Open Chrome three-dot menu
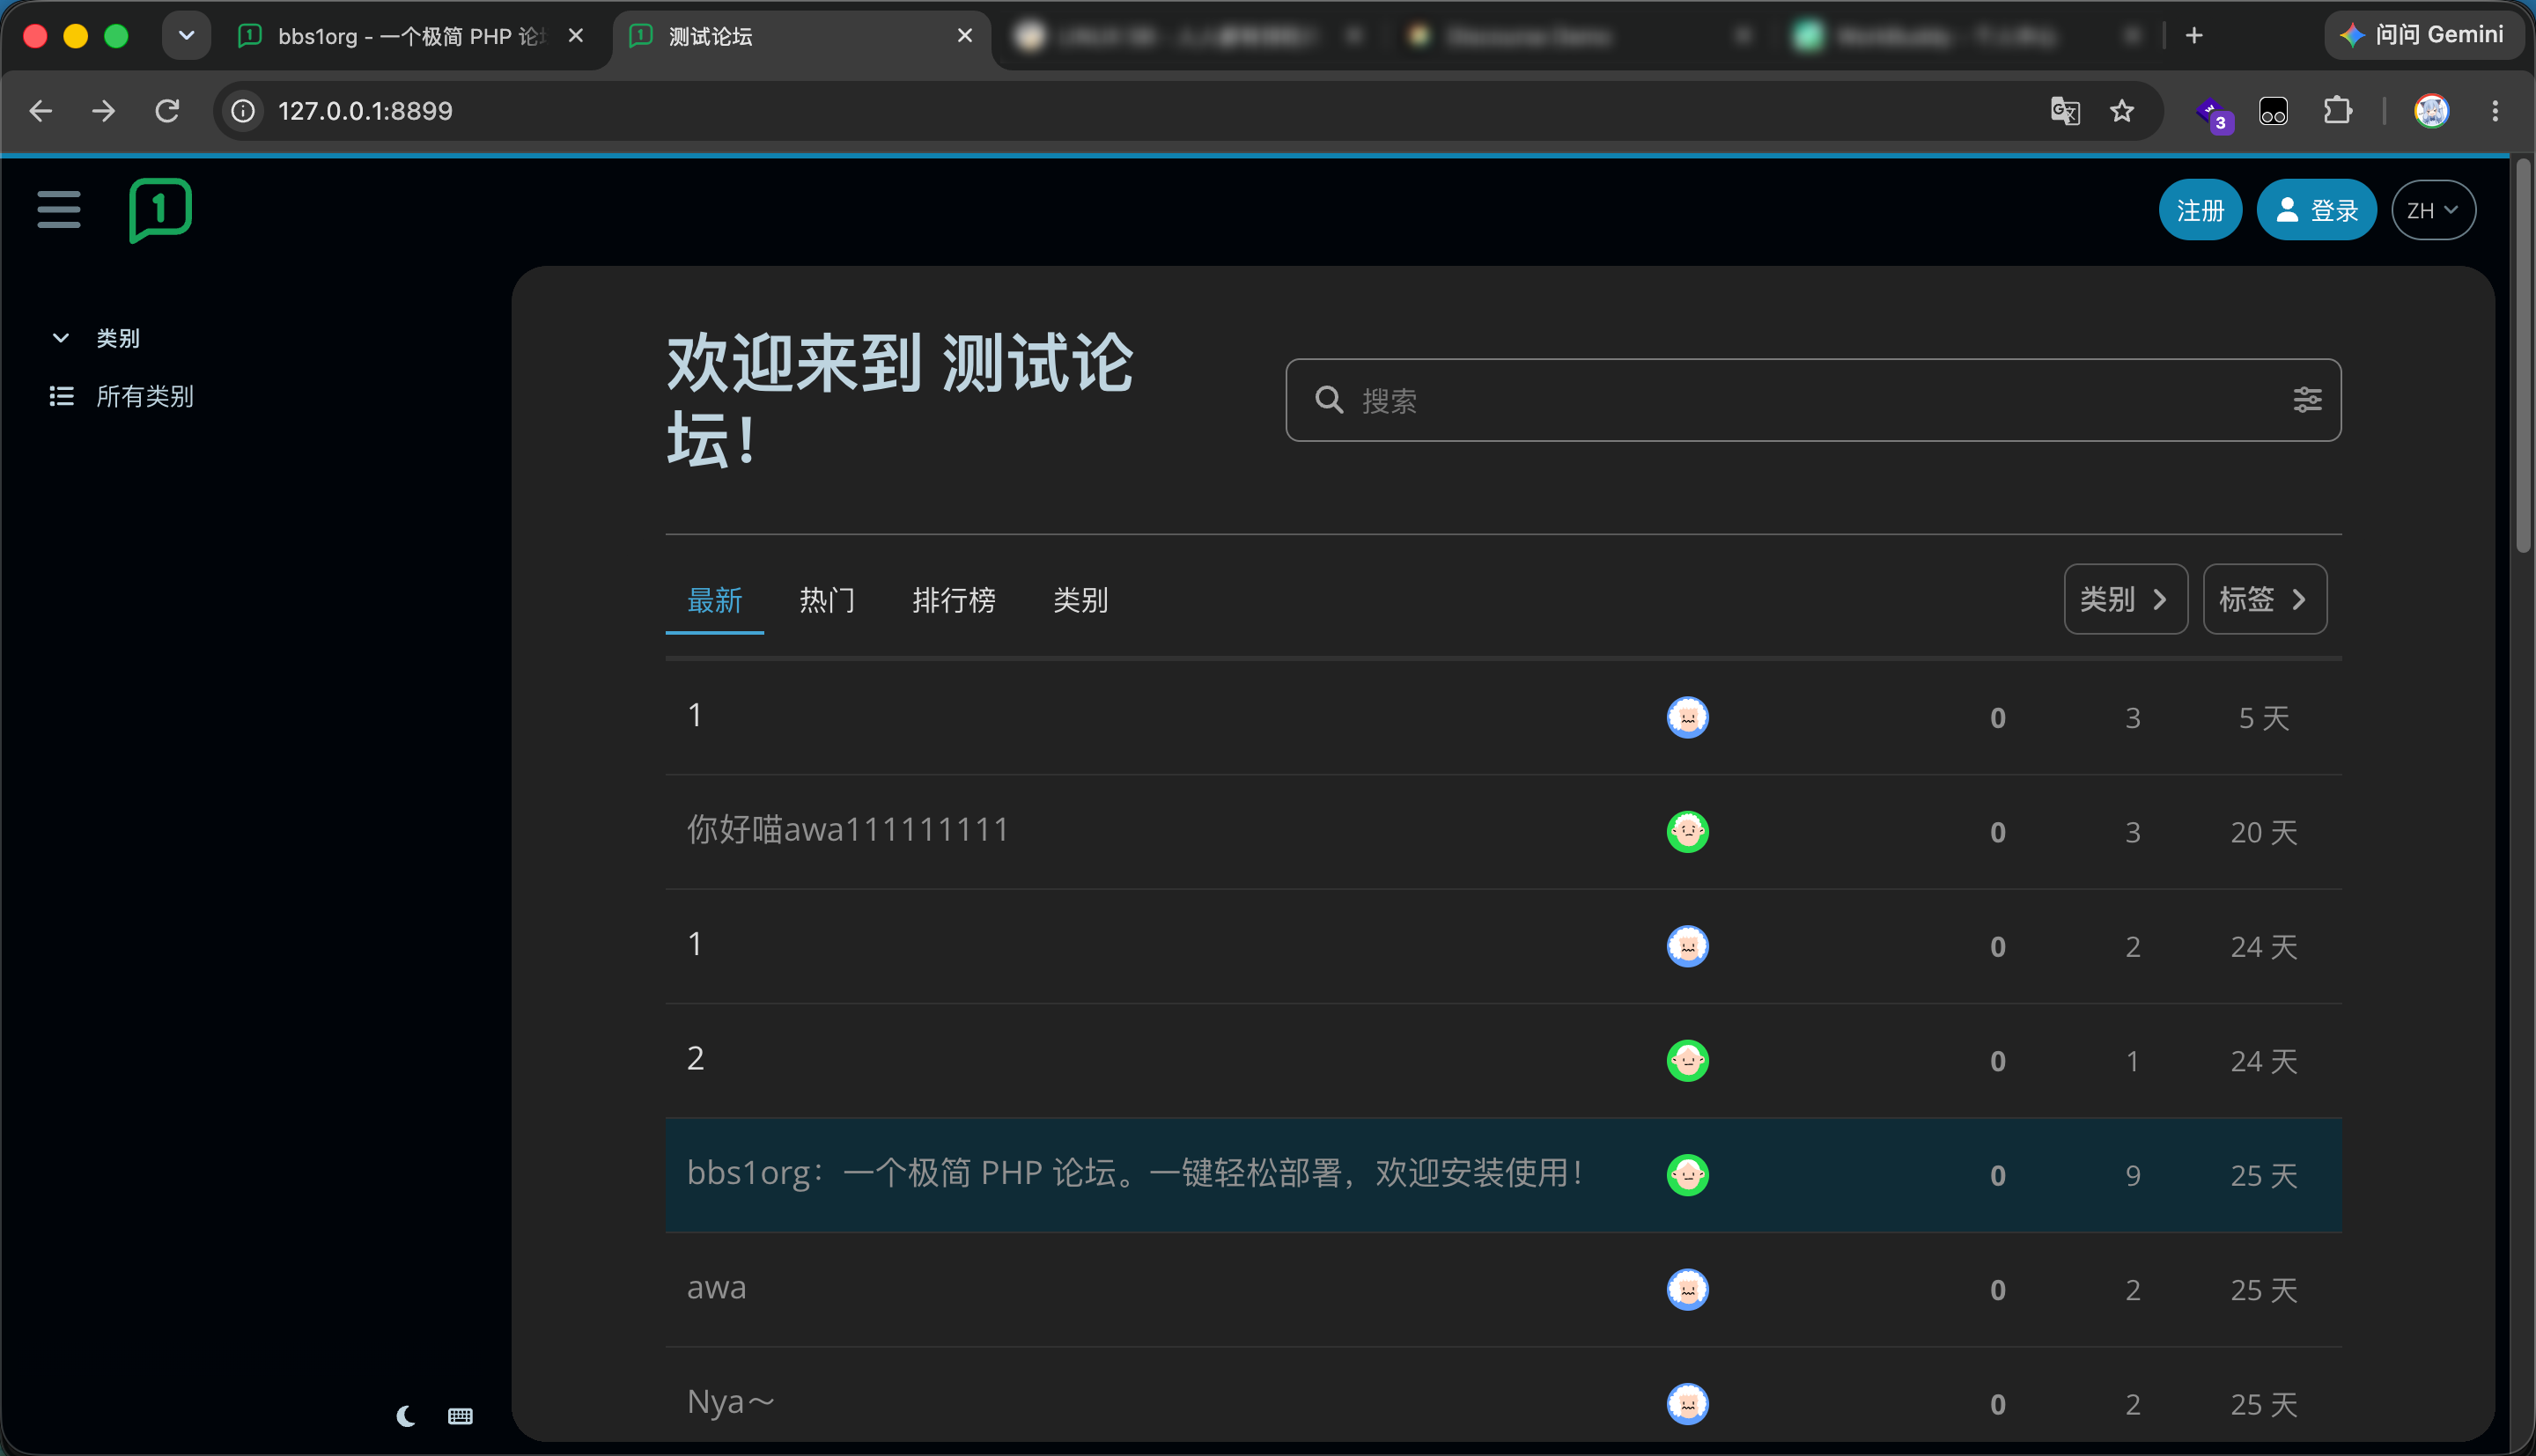The width and height of the screenshot is (2536, 1456). pos(2495,111)
